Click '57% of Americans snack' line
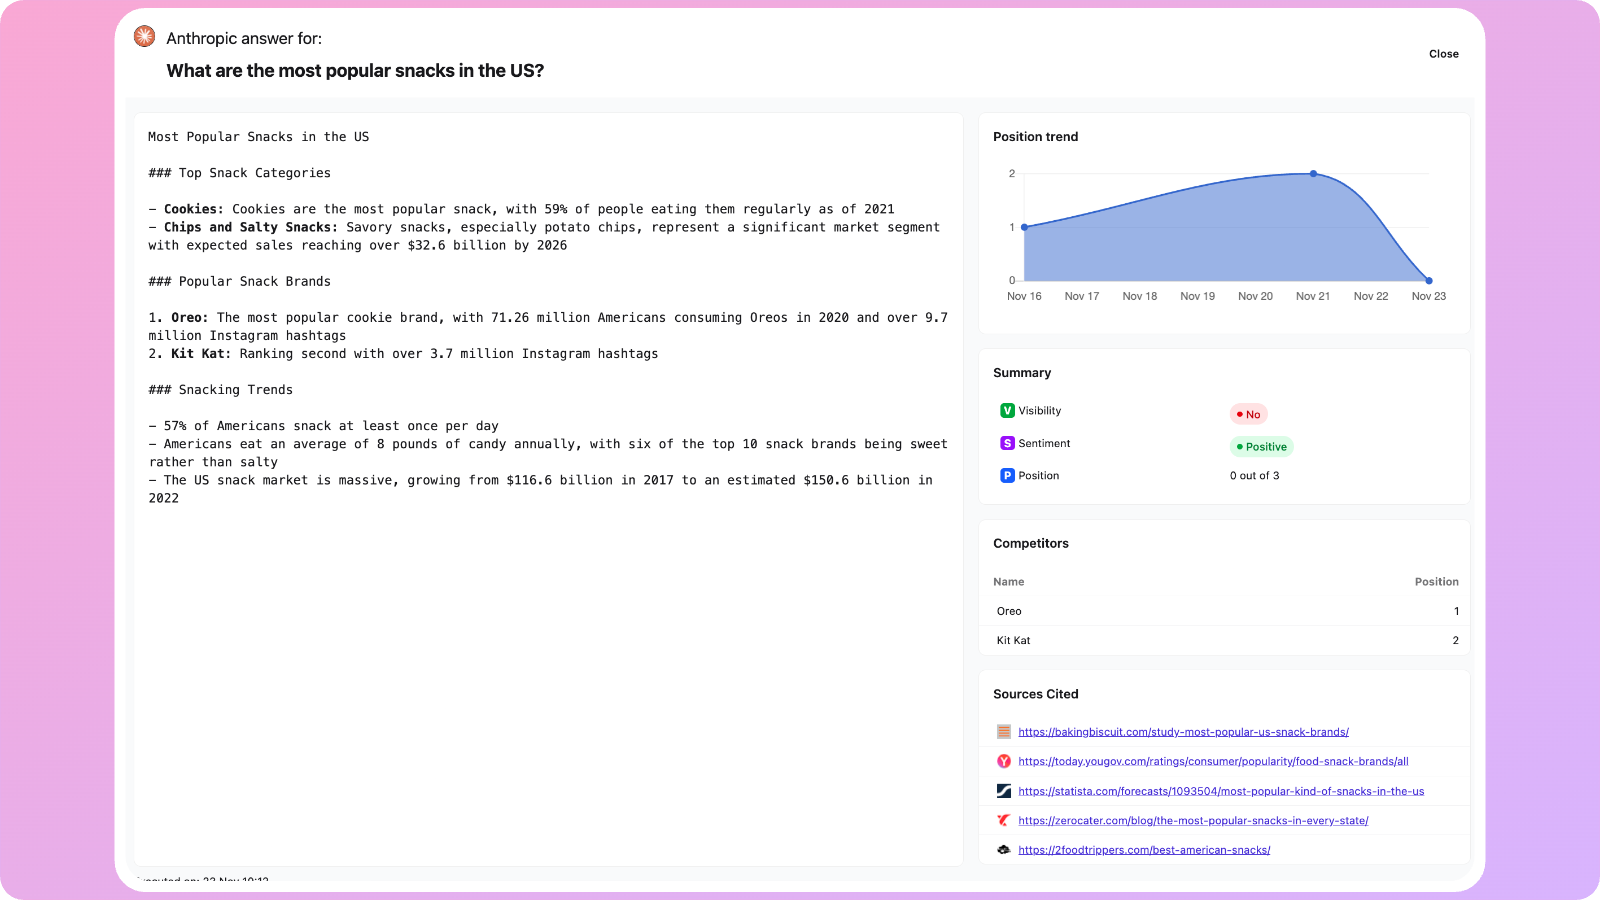The image size is (1600, 900). click(323, 426)
